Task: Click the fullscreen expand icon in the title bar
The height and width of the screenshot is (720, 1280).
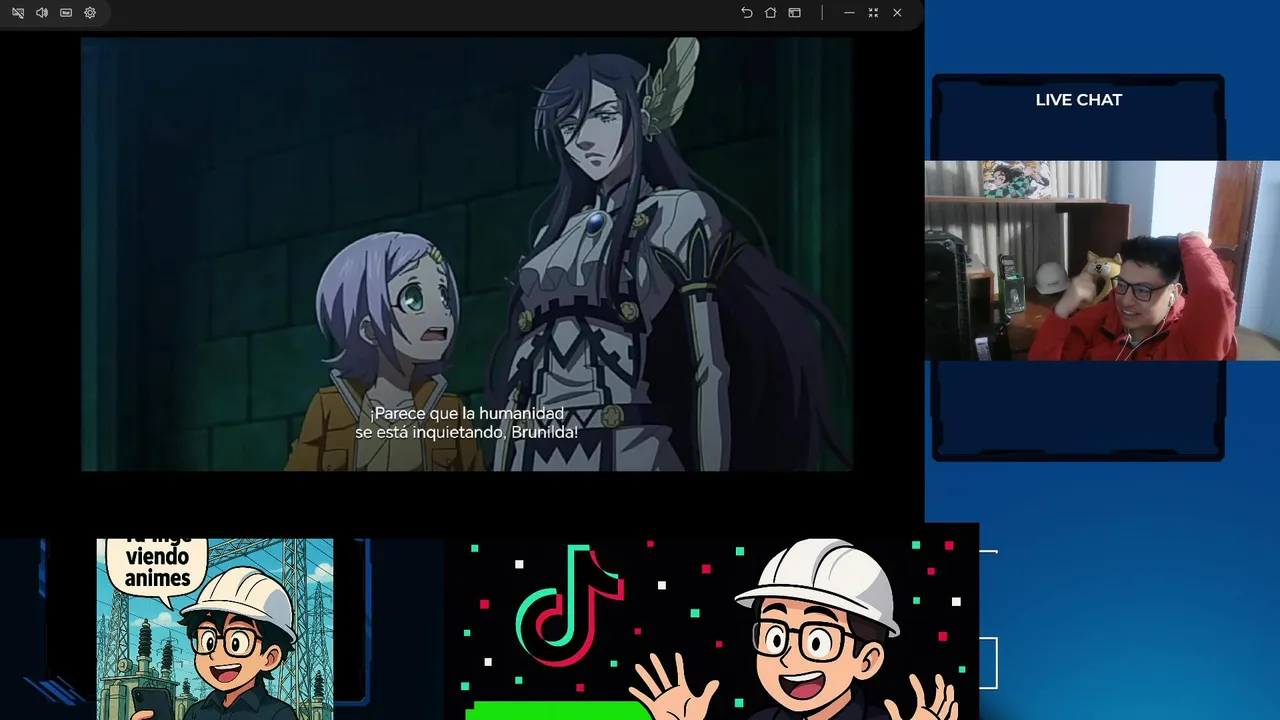Action: click(x=873, y=13)
